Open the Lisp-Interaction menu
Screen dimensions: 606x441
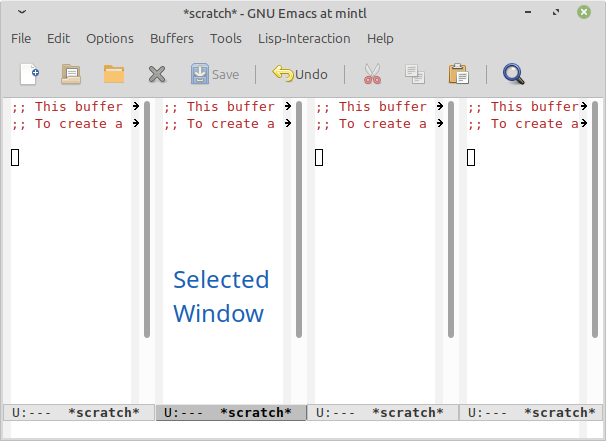click(x=304, y=38)
